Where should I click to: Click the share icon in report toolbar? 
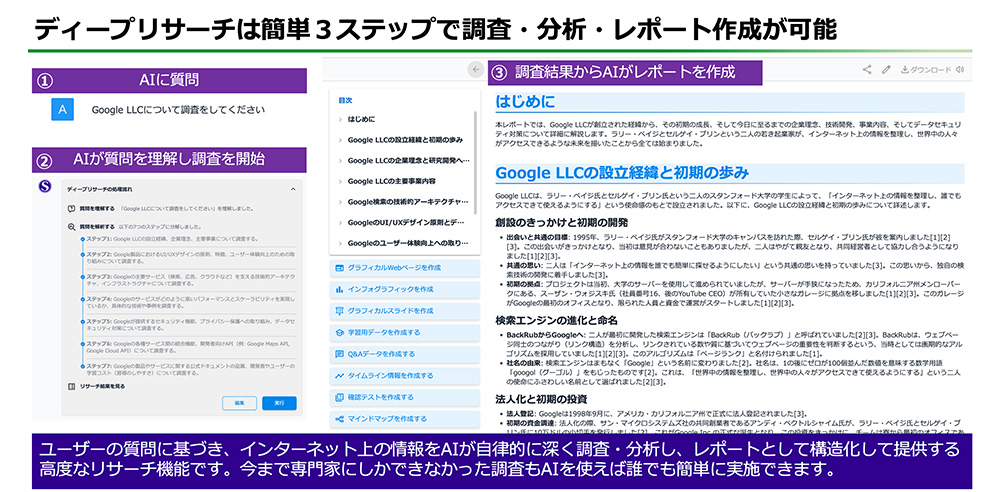pos(868,70)
